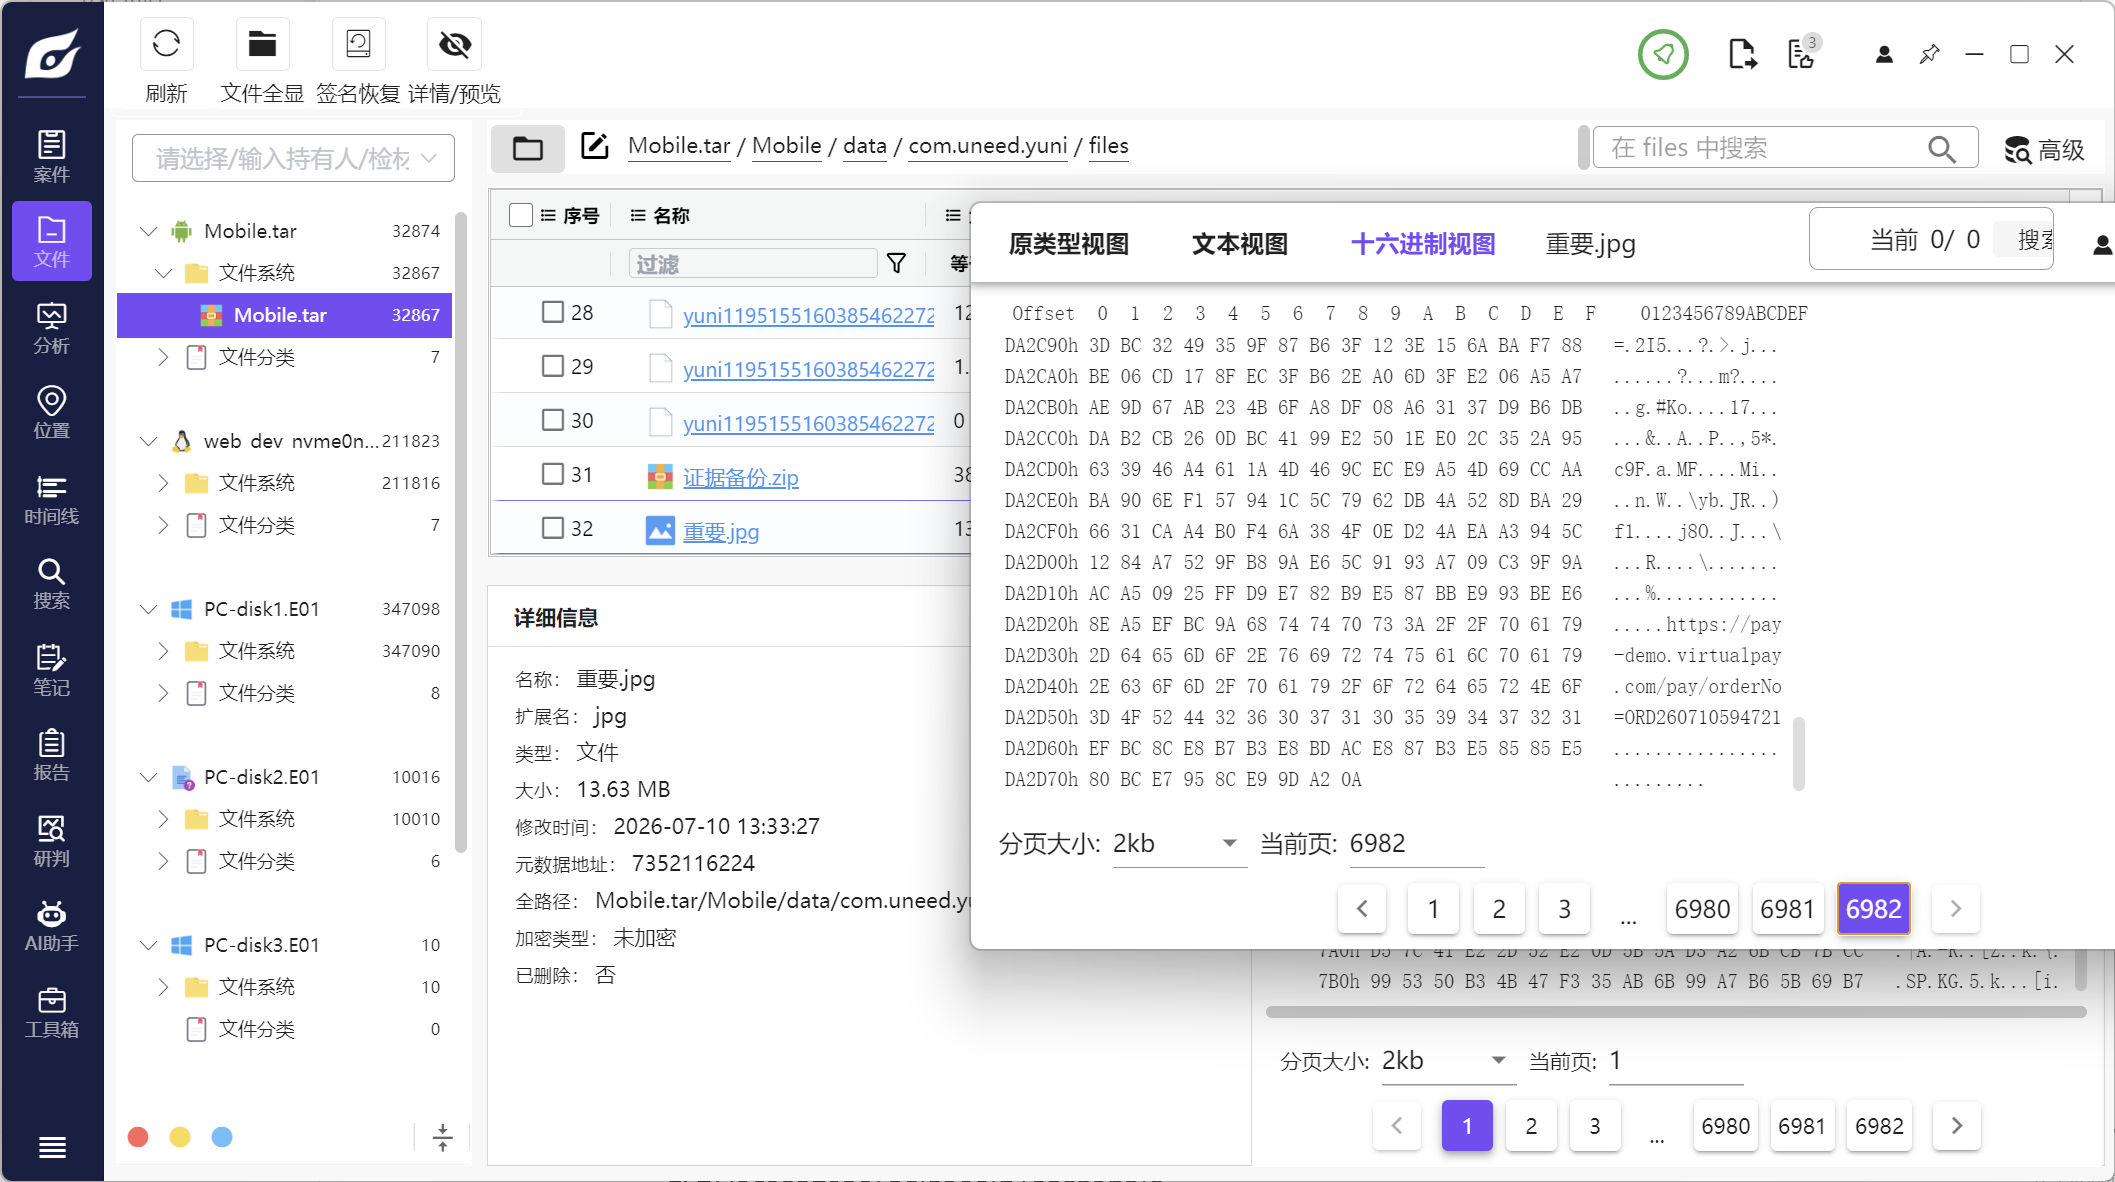The height and width of the screenshot is (1182, 2115).
Task: Click the user account icon
Action: [x=1884, y=54]
